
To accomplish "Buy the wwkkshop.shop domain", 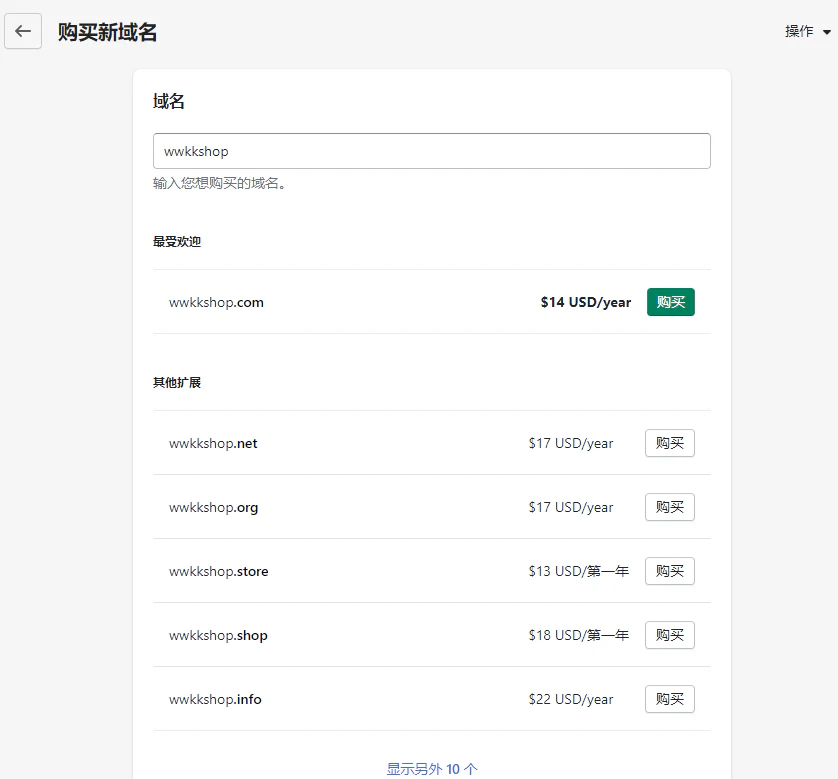I will (669, 635).
